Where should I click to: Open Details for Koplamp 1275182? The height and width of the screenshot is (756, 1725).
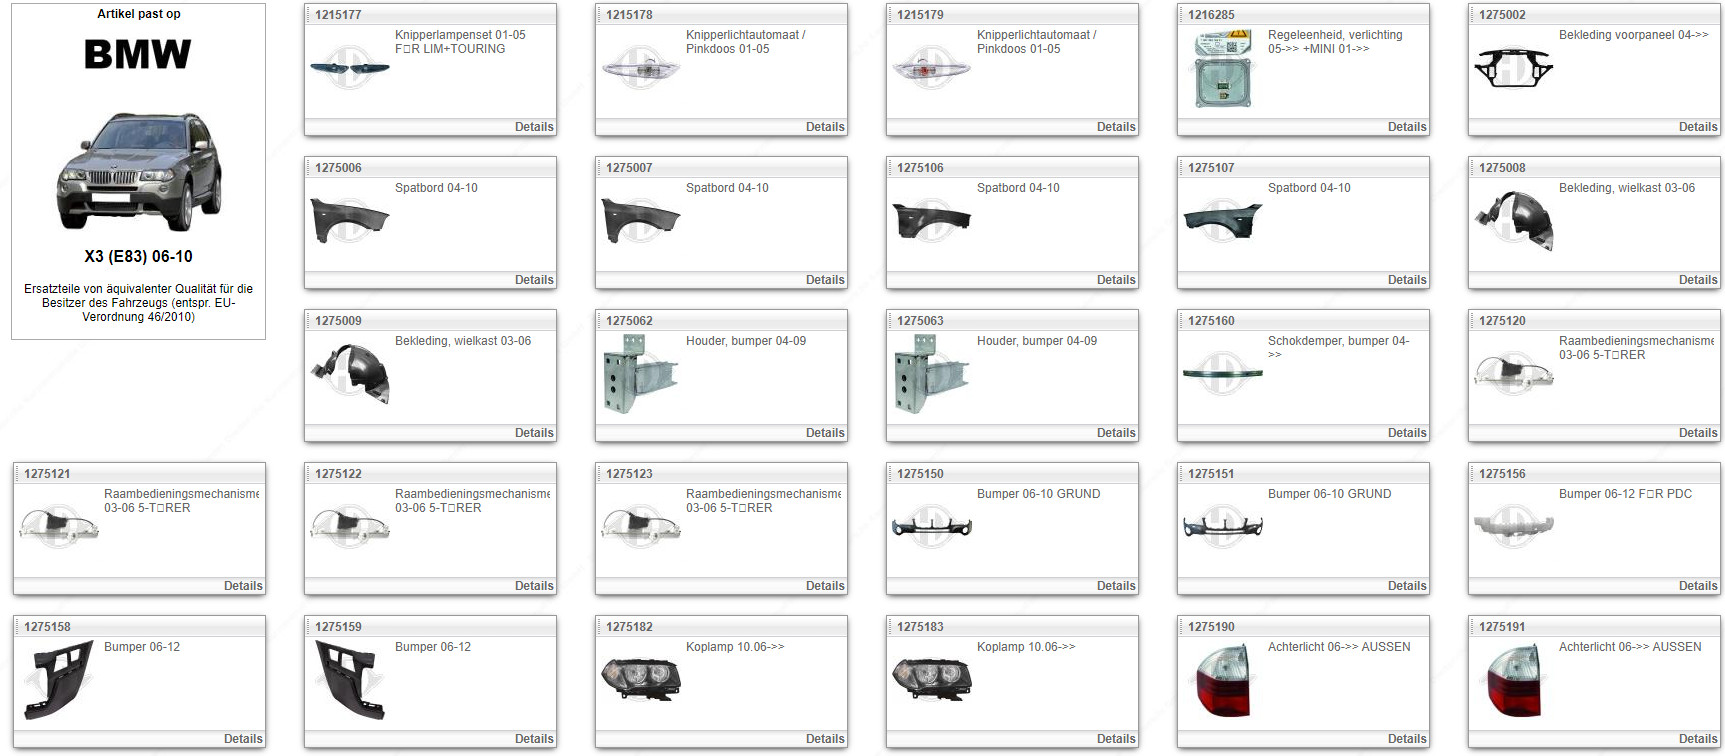[x=825, y=739]
